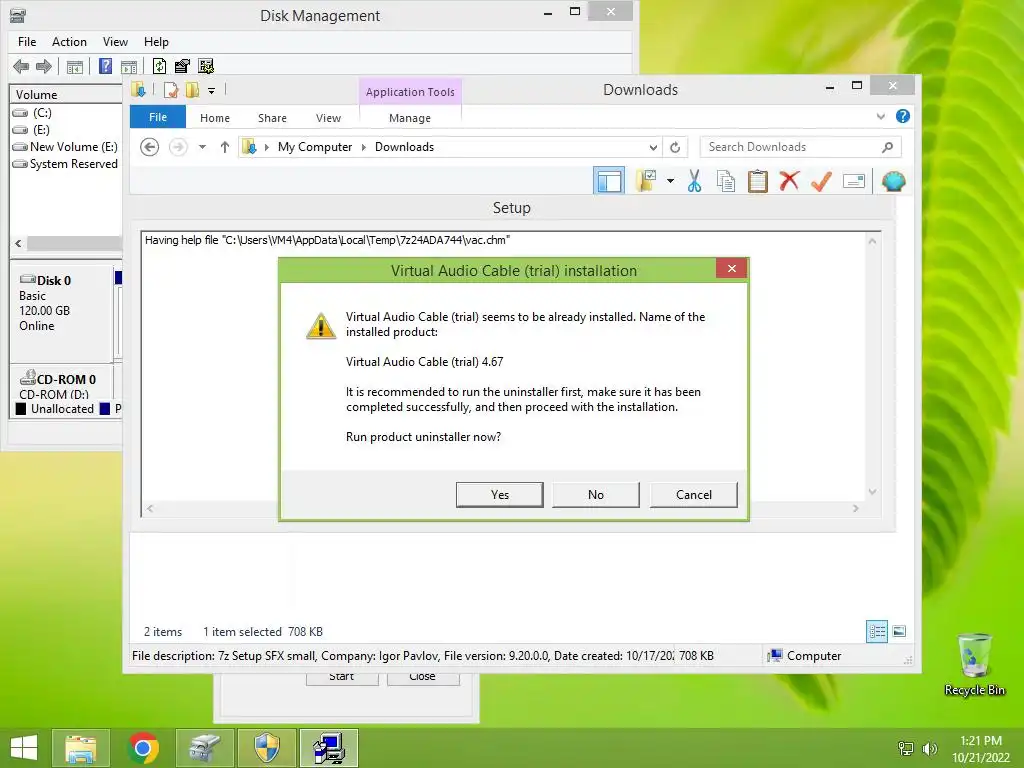Click the orange checkmark icon
1024x768 pixels.
pyautogui.click(x=822, y=181)
